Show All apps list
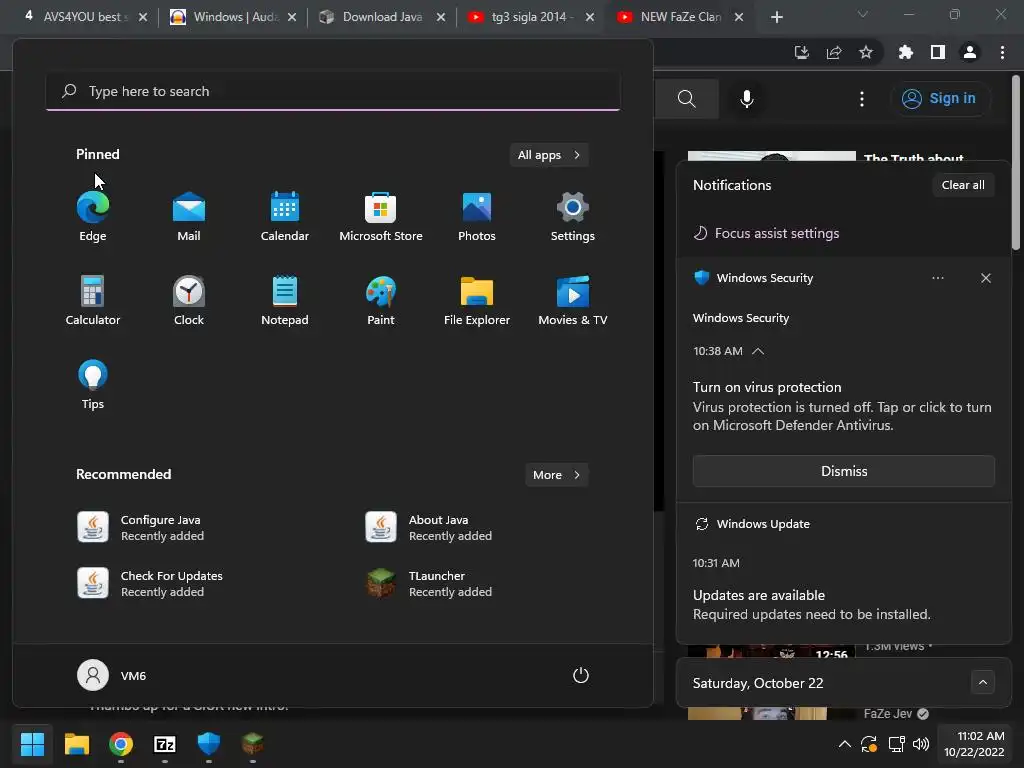Viewport: 1024px width, 768px height. [549, 155]
